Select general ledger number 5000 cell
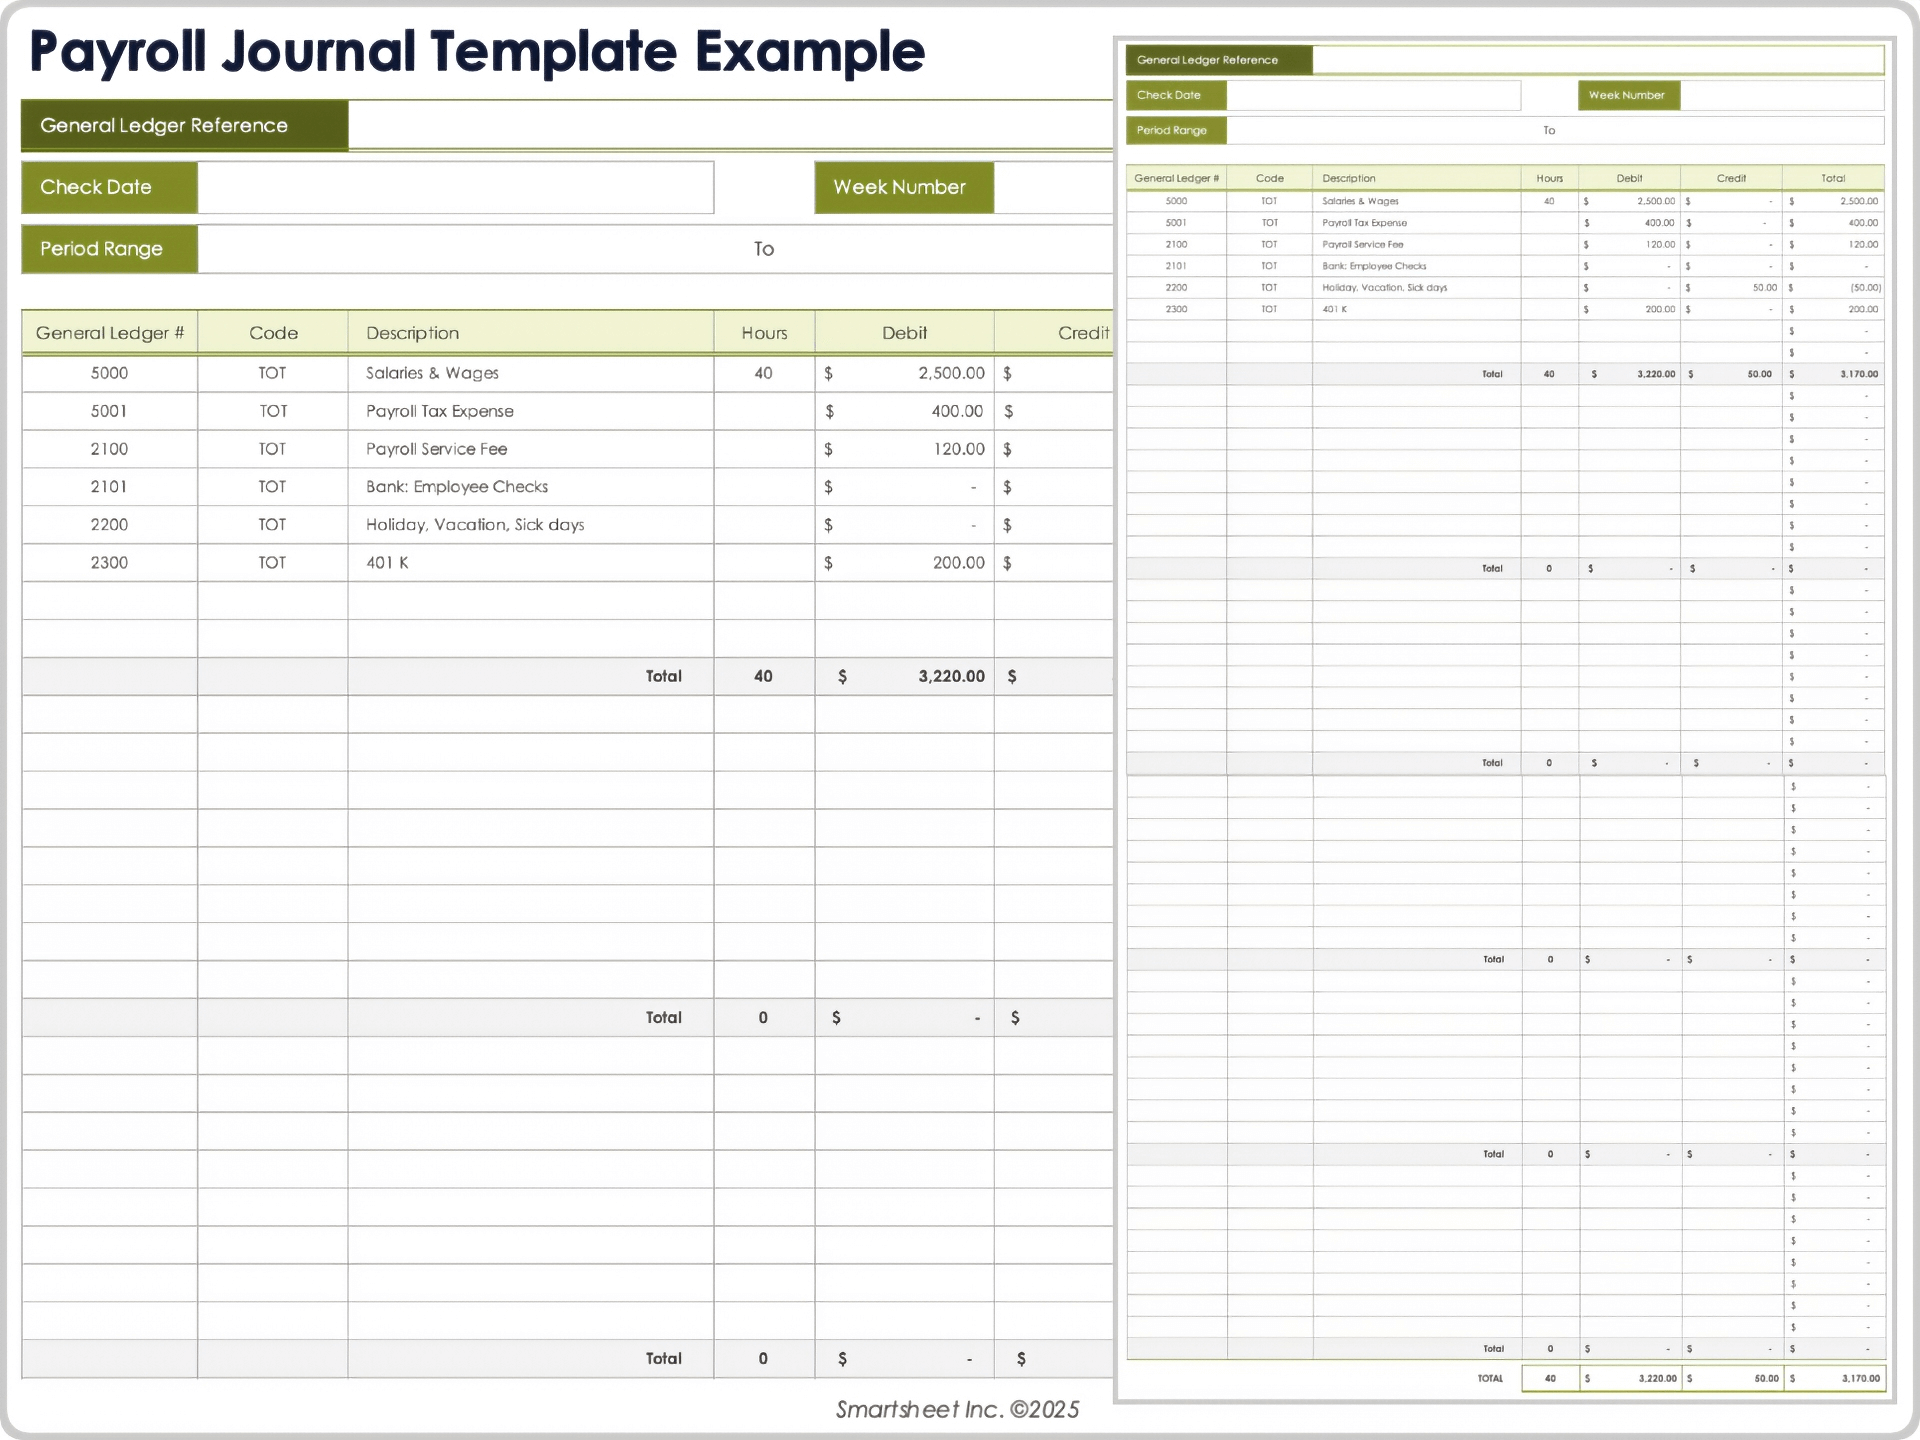Image resolution: width=1920 pixels, height=1440 pixels. [x=109, y=373]
